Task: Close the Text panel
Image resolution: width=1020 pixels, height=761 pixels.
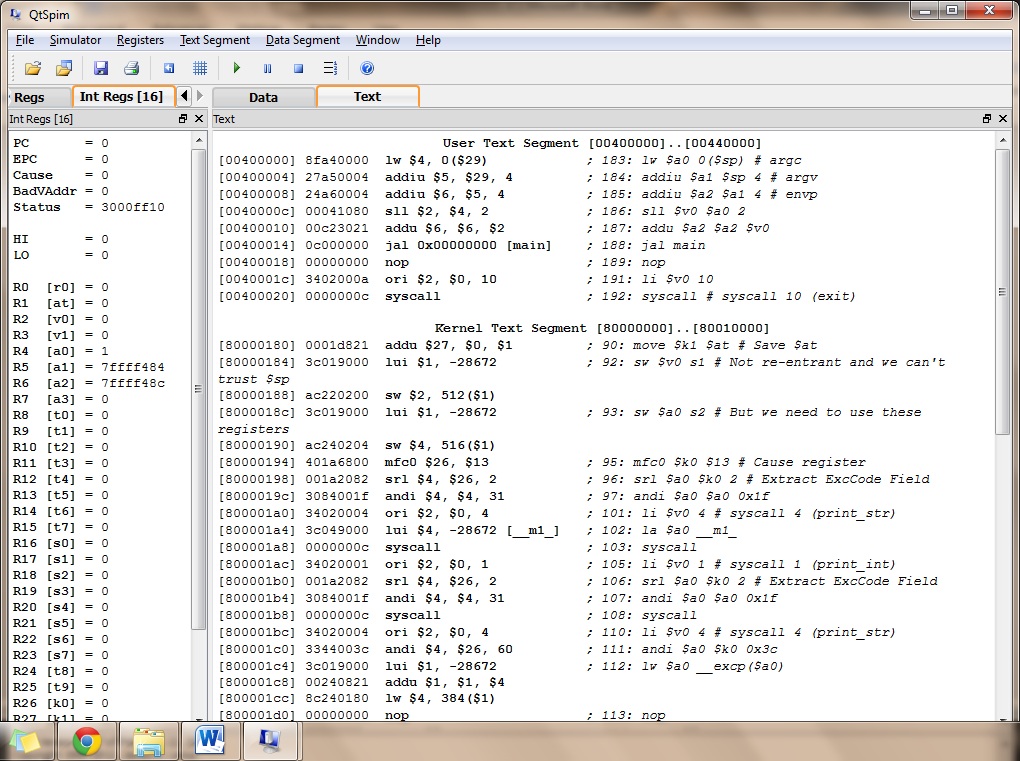Action: pyautogui.click(x=1003, y=118)
